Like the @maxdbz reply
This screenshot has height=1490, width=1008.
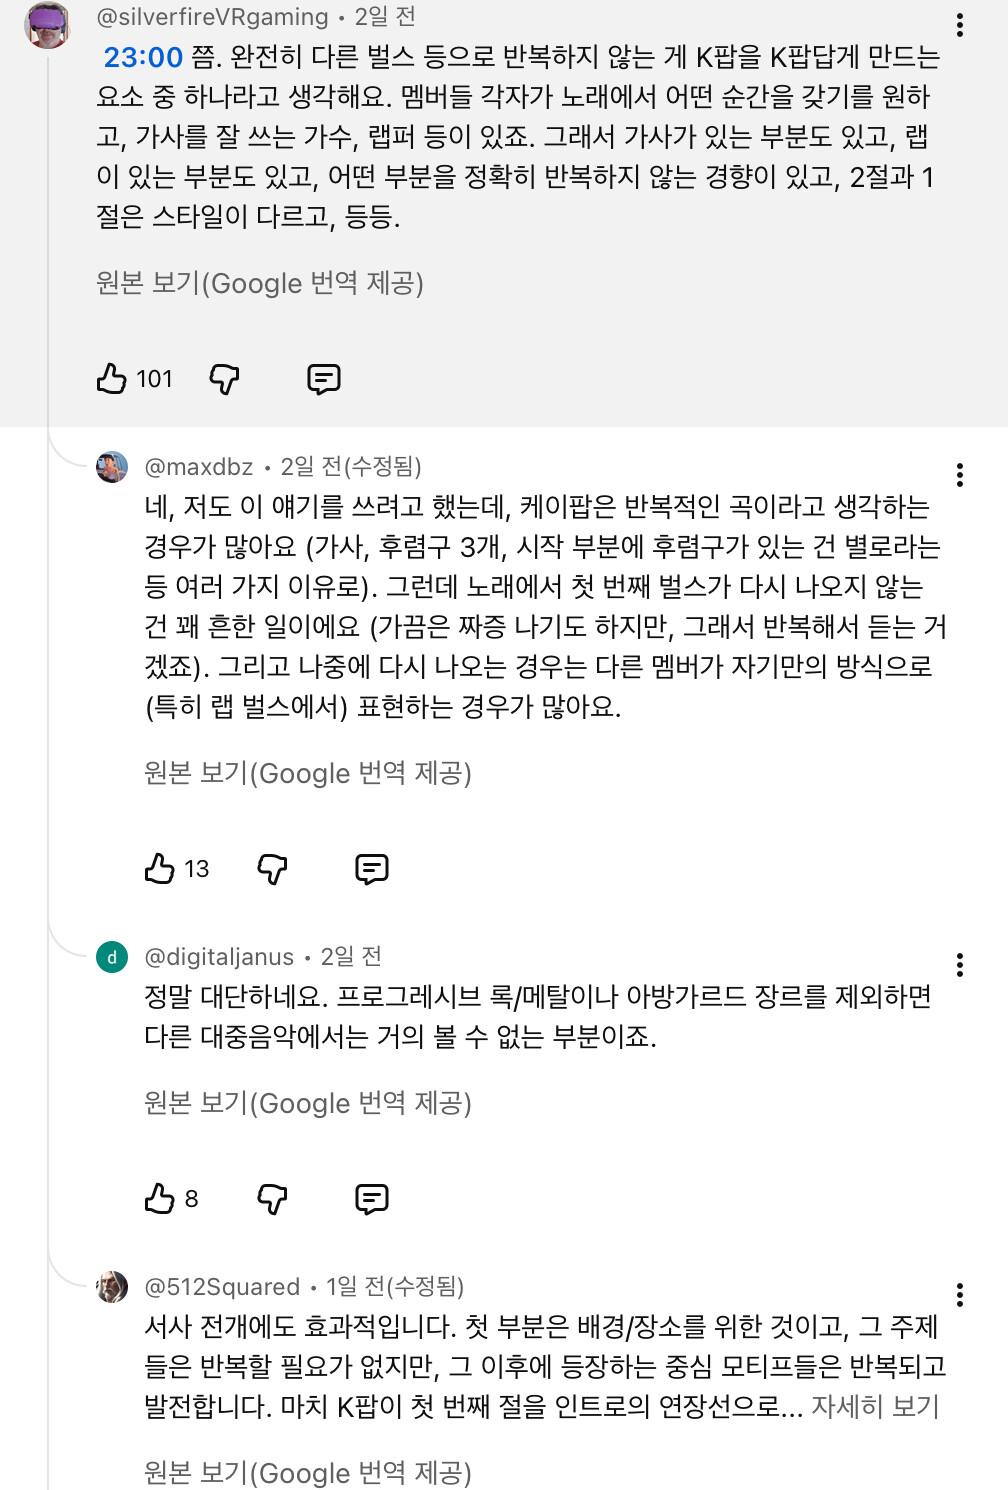tap(160, 869)
